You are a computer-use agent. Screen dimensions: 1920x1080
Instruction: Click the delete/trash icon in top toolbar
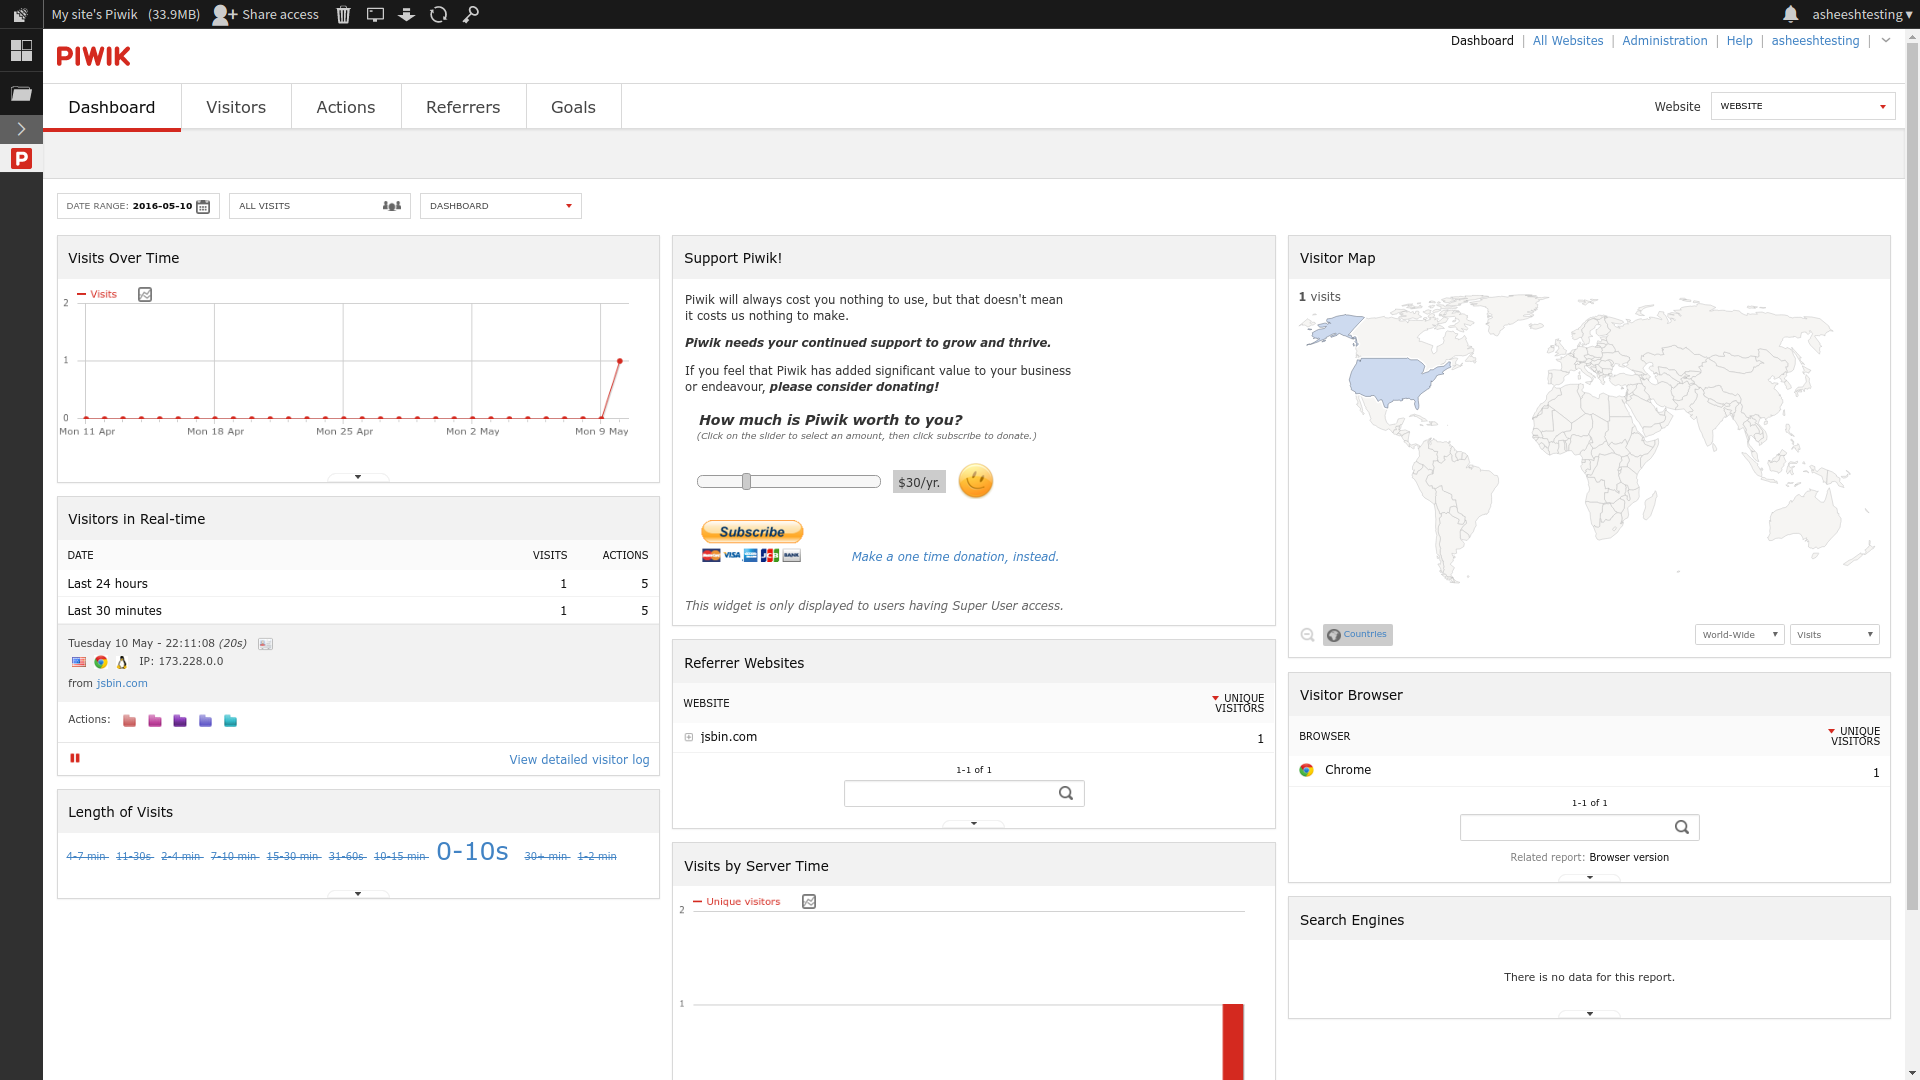coord(342,15)
